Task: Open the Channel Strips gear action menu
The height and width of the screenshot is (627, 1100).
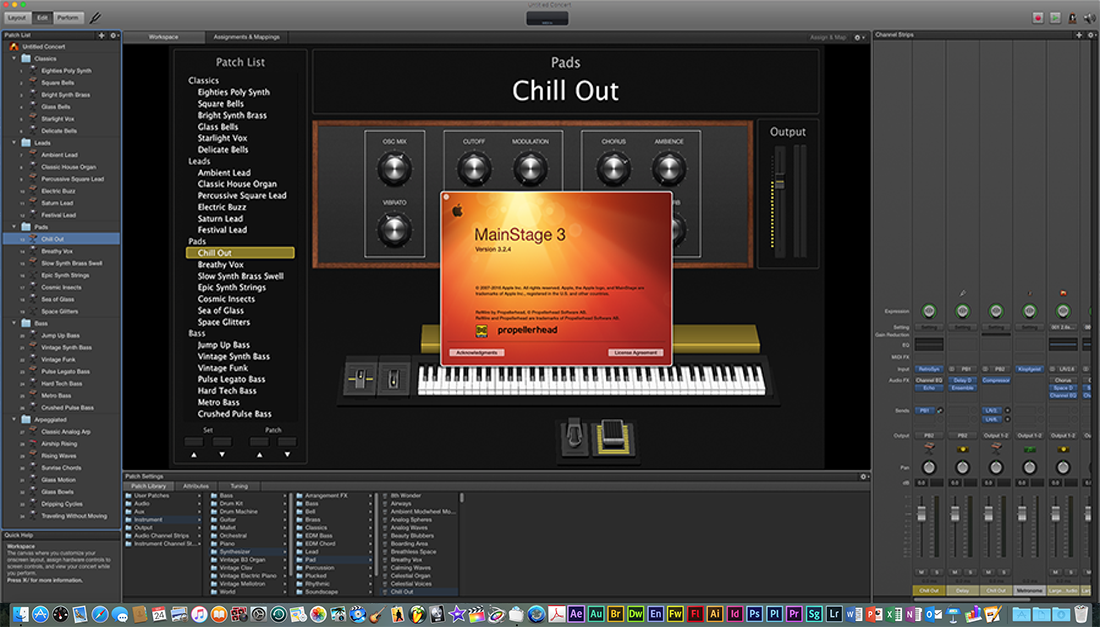Action: pyautogui.click(x=1092, y=34)
